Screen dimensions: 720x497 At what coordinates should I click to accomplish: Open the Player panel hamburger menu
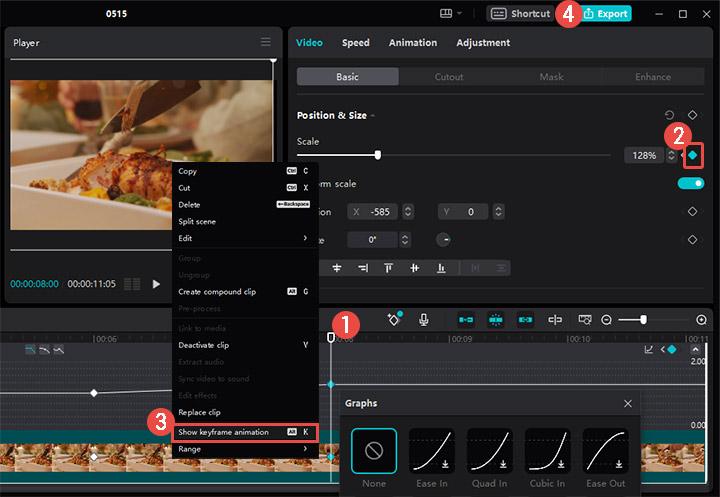[x=266, y=42]
